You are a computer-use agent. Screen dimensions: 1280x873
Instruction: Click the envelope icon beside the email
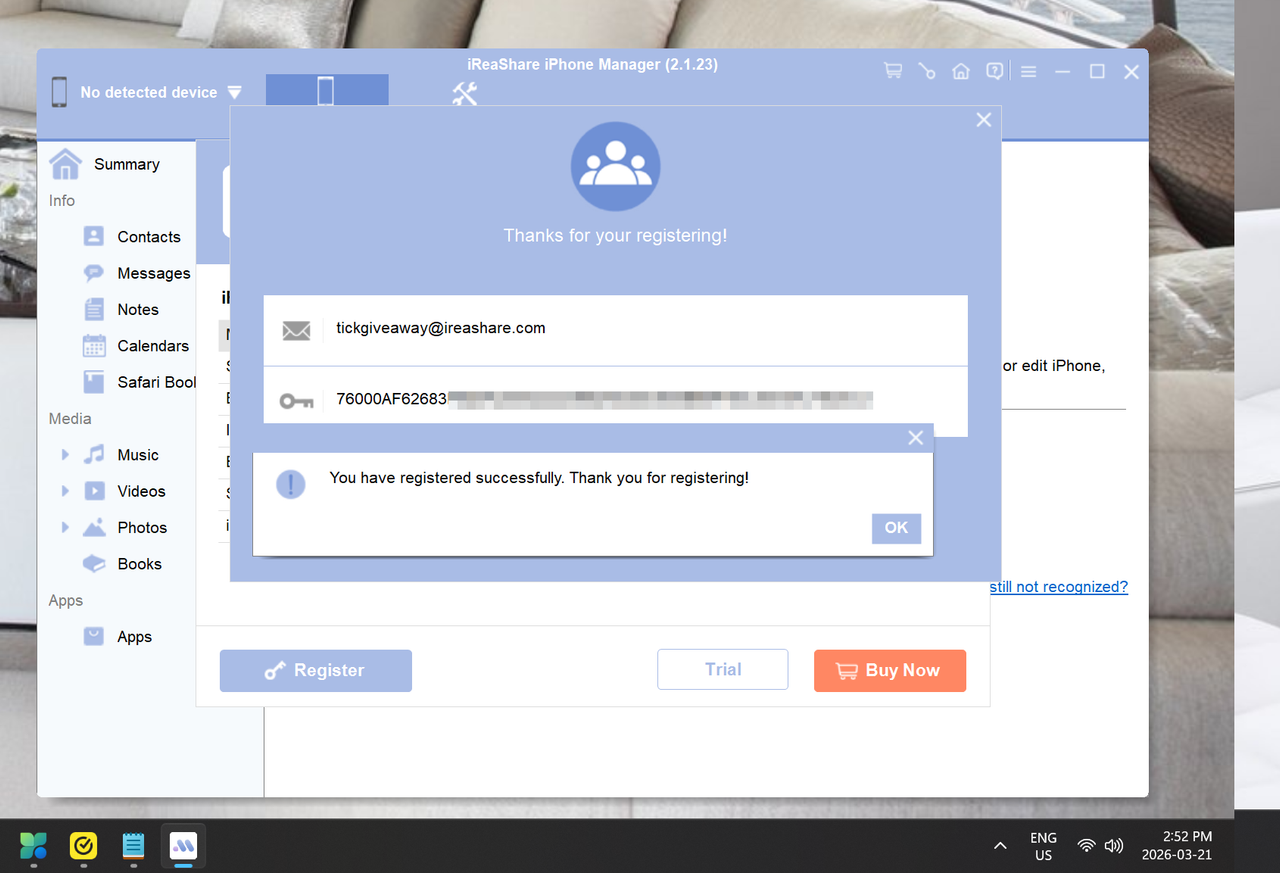(296, 330)
